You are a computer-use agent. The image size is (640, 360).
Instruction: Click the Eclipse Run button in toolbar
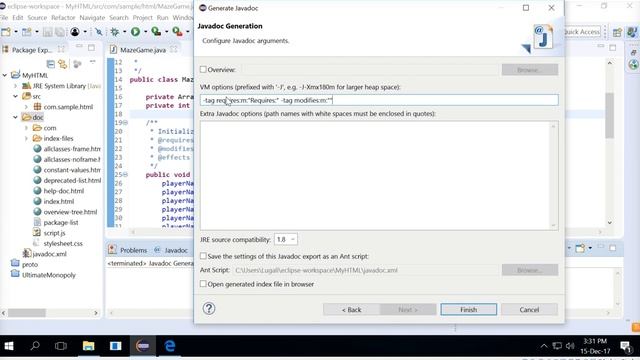point(136,31)
